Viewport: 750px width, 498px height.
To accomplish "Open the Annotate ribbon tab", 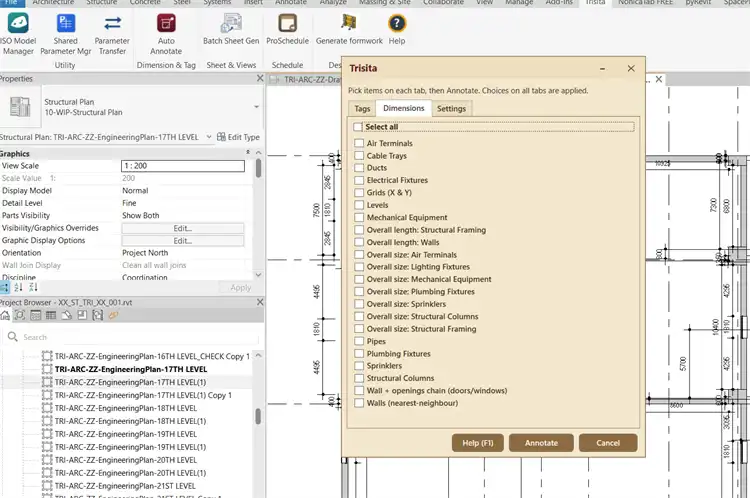I will [x=291, y=2].
